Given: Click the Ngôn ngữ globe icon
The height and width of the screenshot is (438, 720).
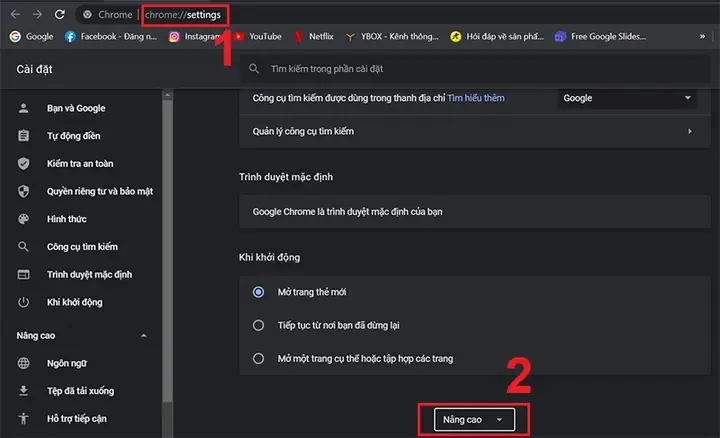Looking at the screenshot, I should [23, 363].
